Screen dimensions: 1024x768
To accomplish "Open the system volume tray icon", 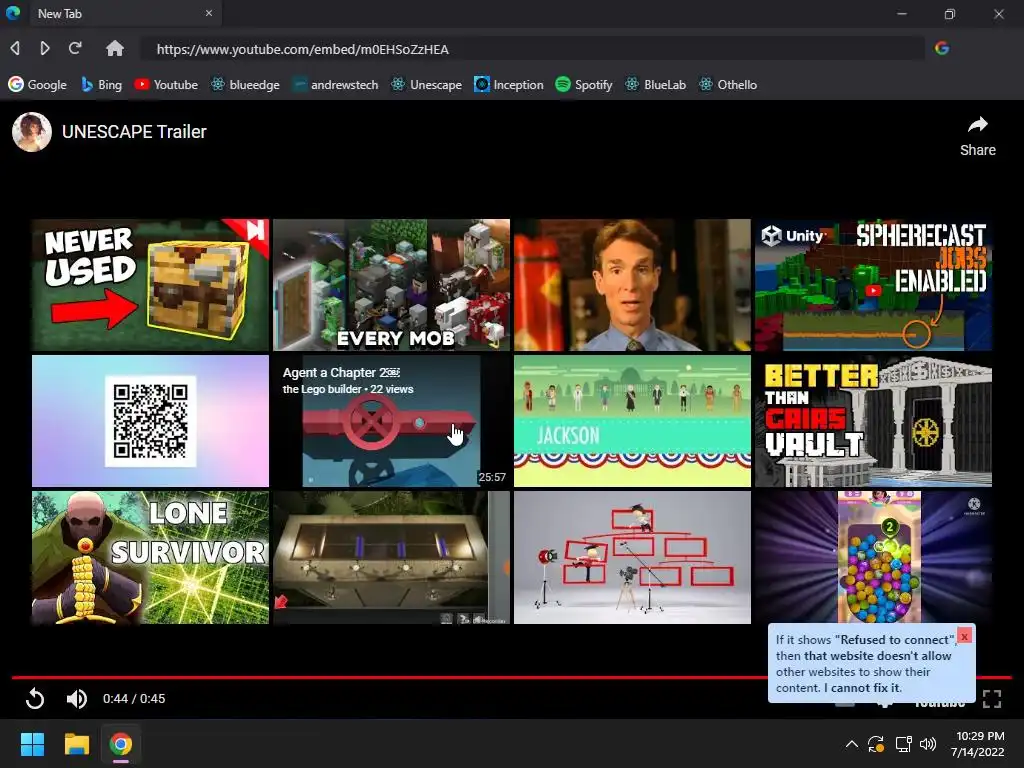I will (x=927, y=744).
